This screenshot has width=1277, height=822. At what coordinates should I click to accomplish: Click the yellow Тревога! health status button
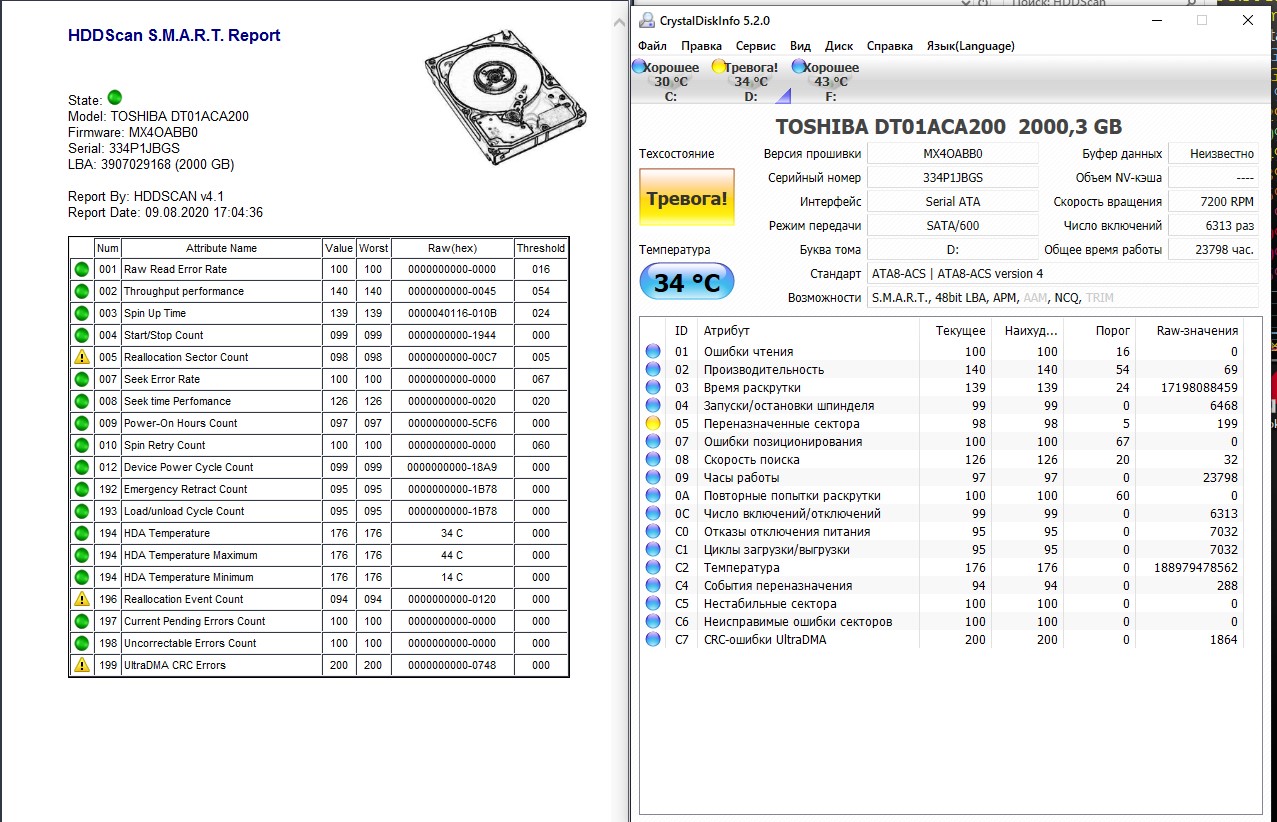(x=687, y=198)
